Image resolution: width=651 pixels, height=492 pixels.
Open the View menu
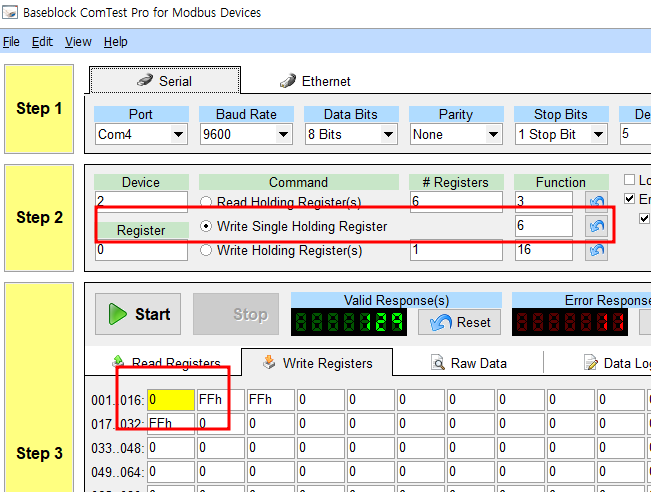pyautogui.click(x=78, y=42)
